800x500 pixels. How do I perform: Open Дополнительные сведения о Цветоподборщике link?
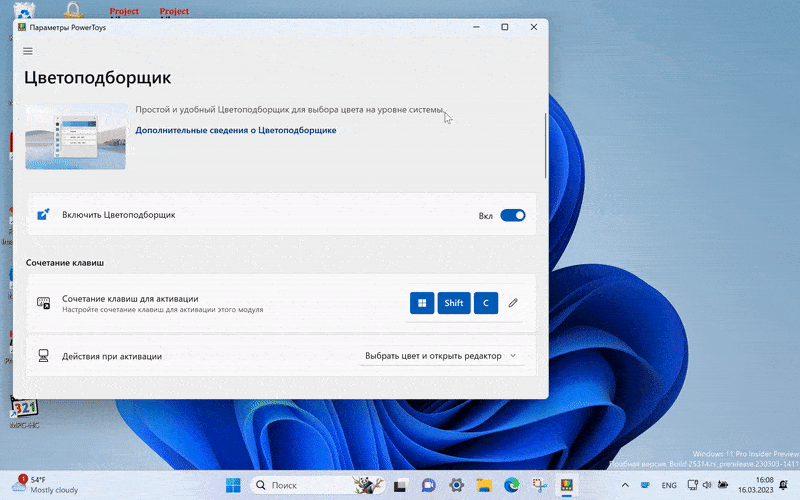[236, 130]
